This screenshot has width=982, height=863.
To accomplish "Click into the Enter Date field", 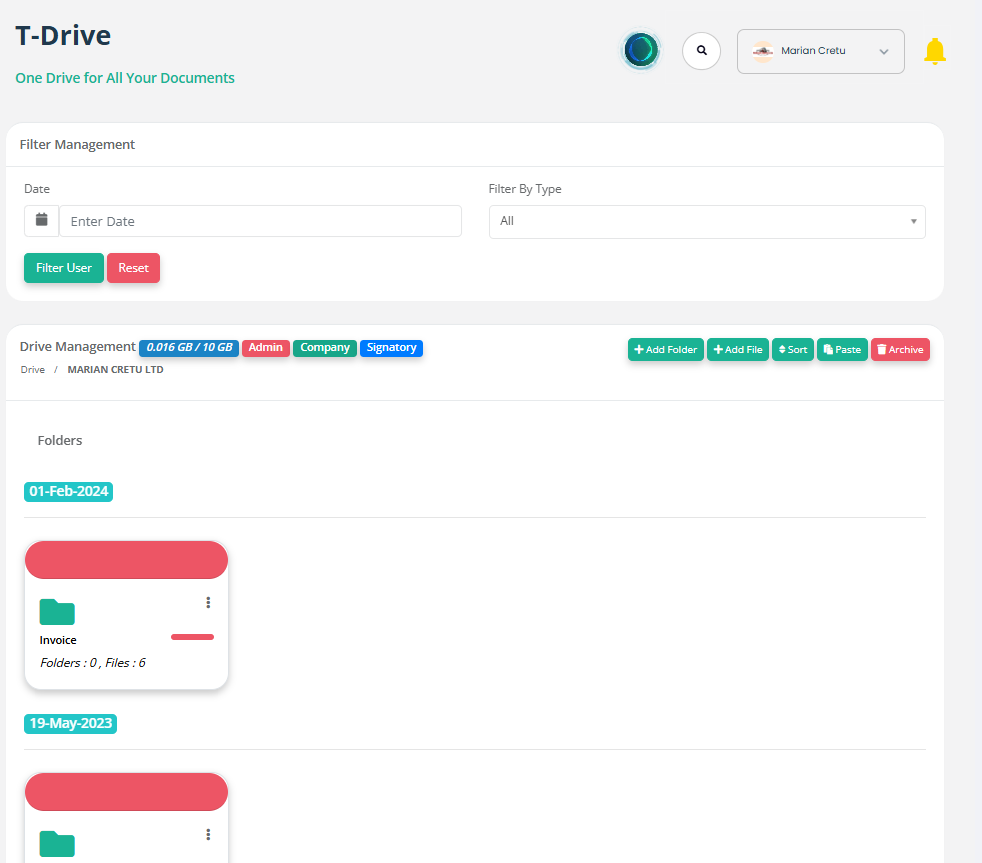I will [260, 221].
